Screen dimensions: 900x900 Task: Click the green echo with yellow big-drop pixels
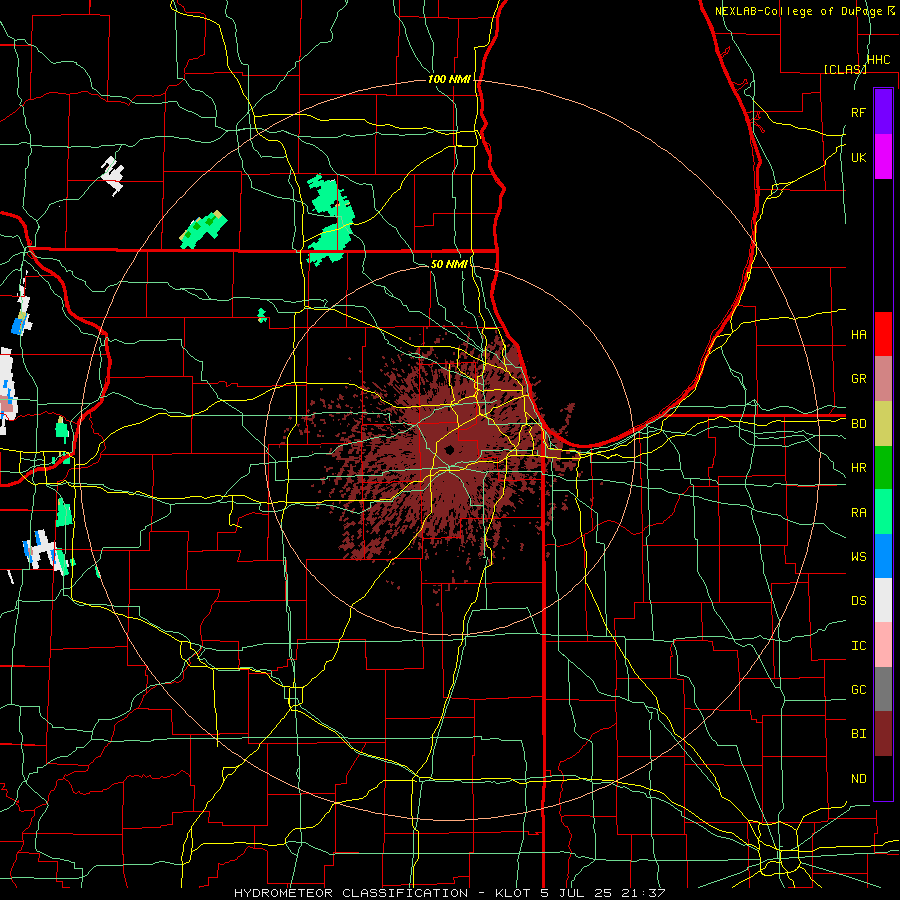pyautogui.click(x=203, y=229)
